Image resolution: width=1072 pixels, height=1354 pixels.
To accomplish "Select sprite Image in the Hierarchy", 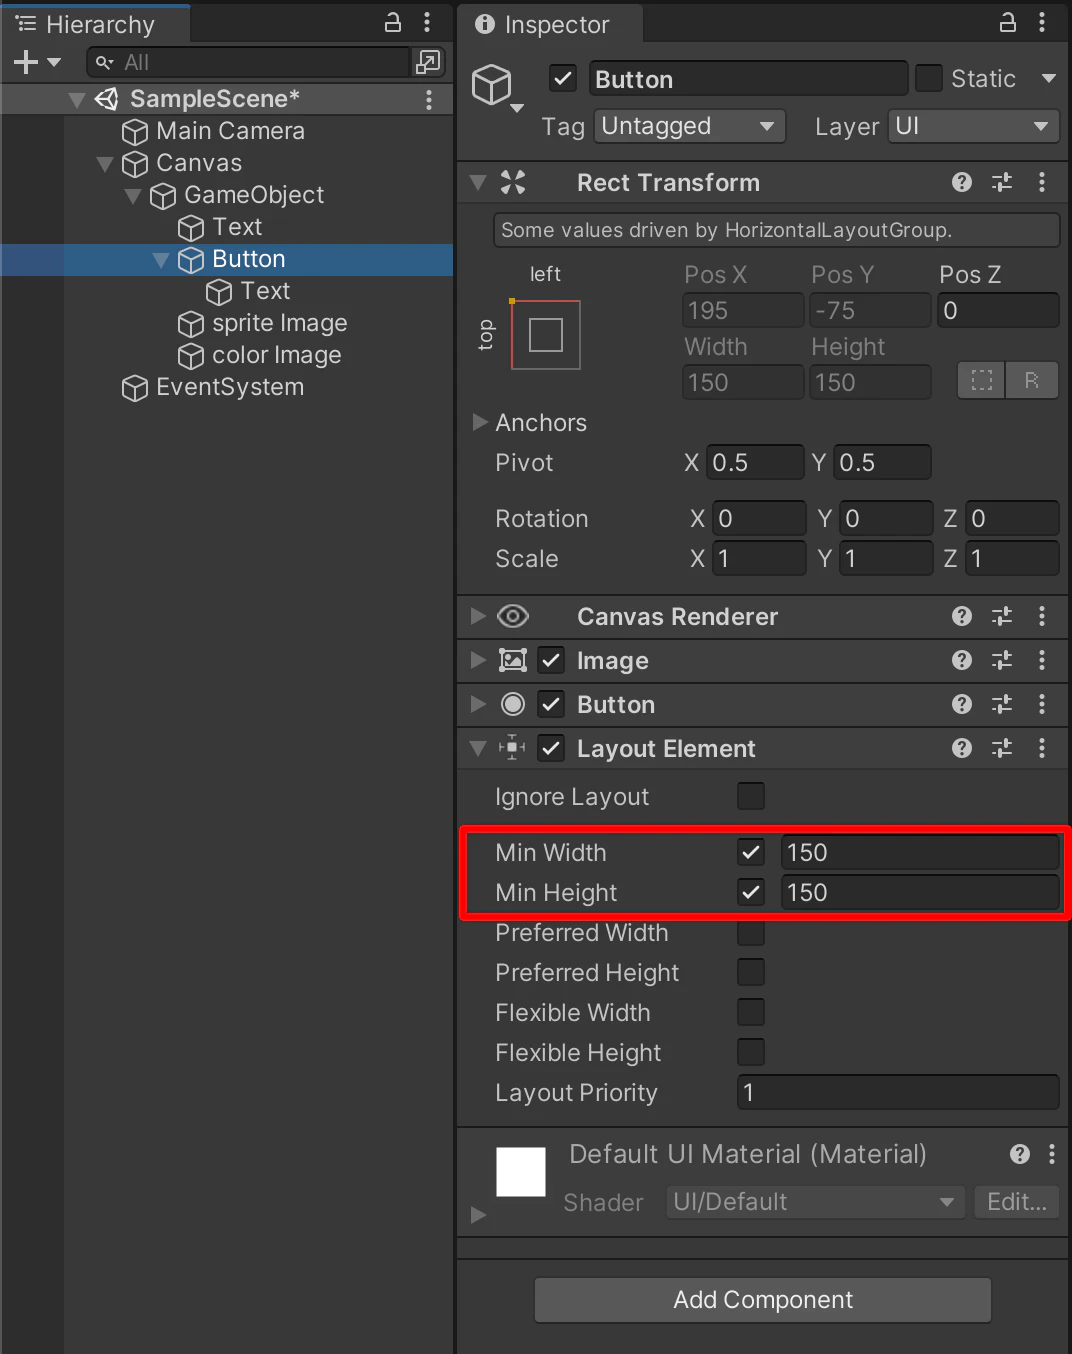I will tap(280, 323).
